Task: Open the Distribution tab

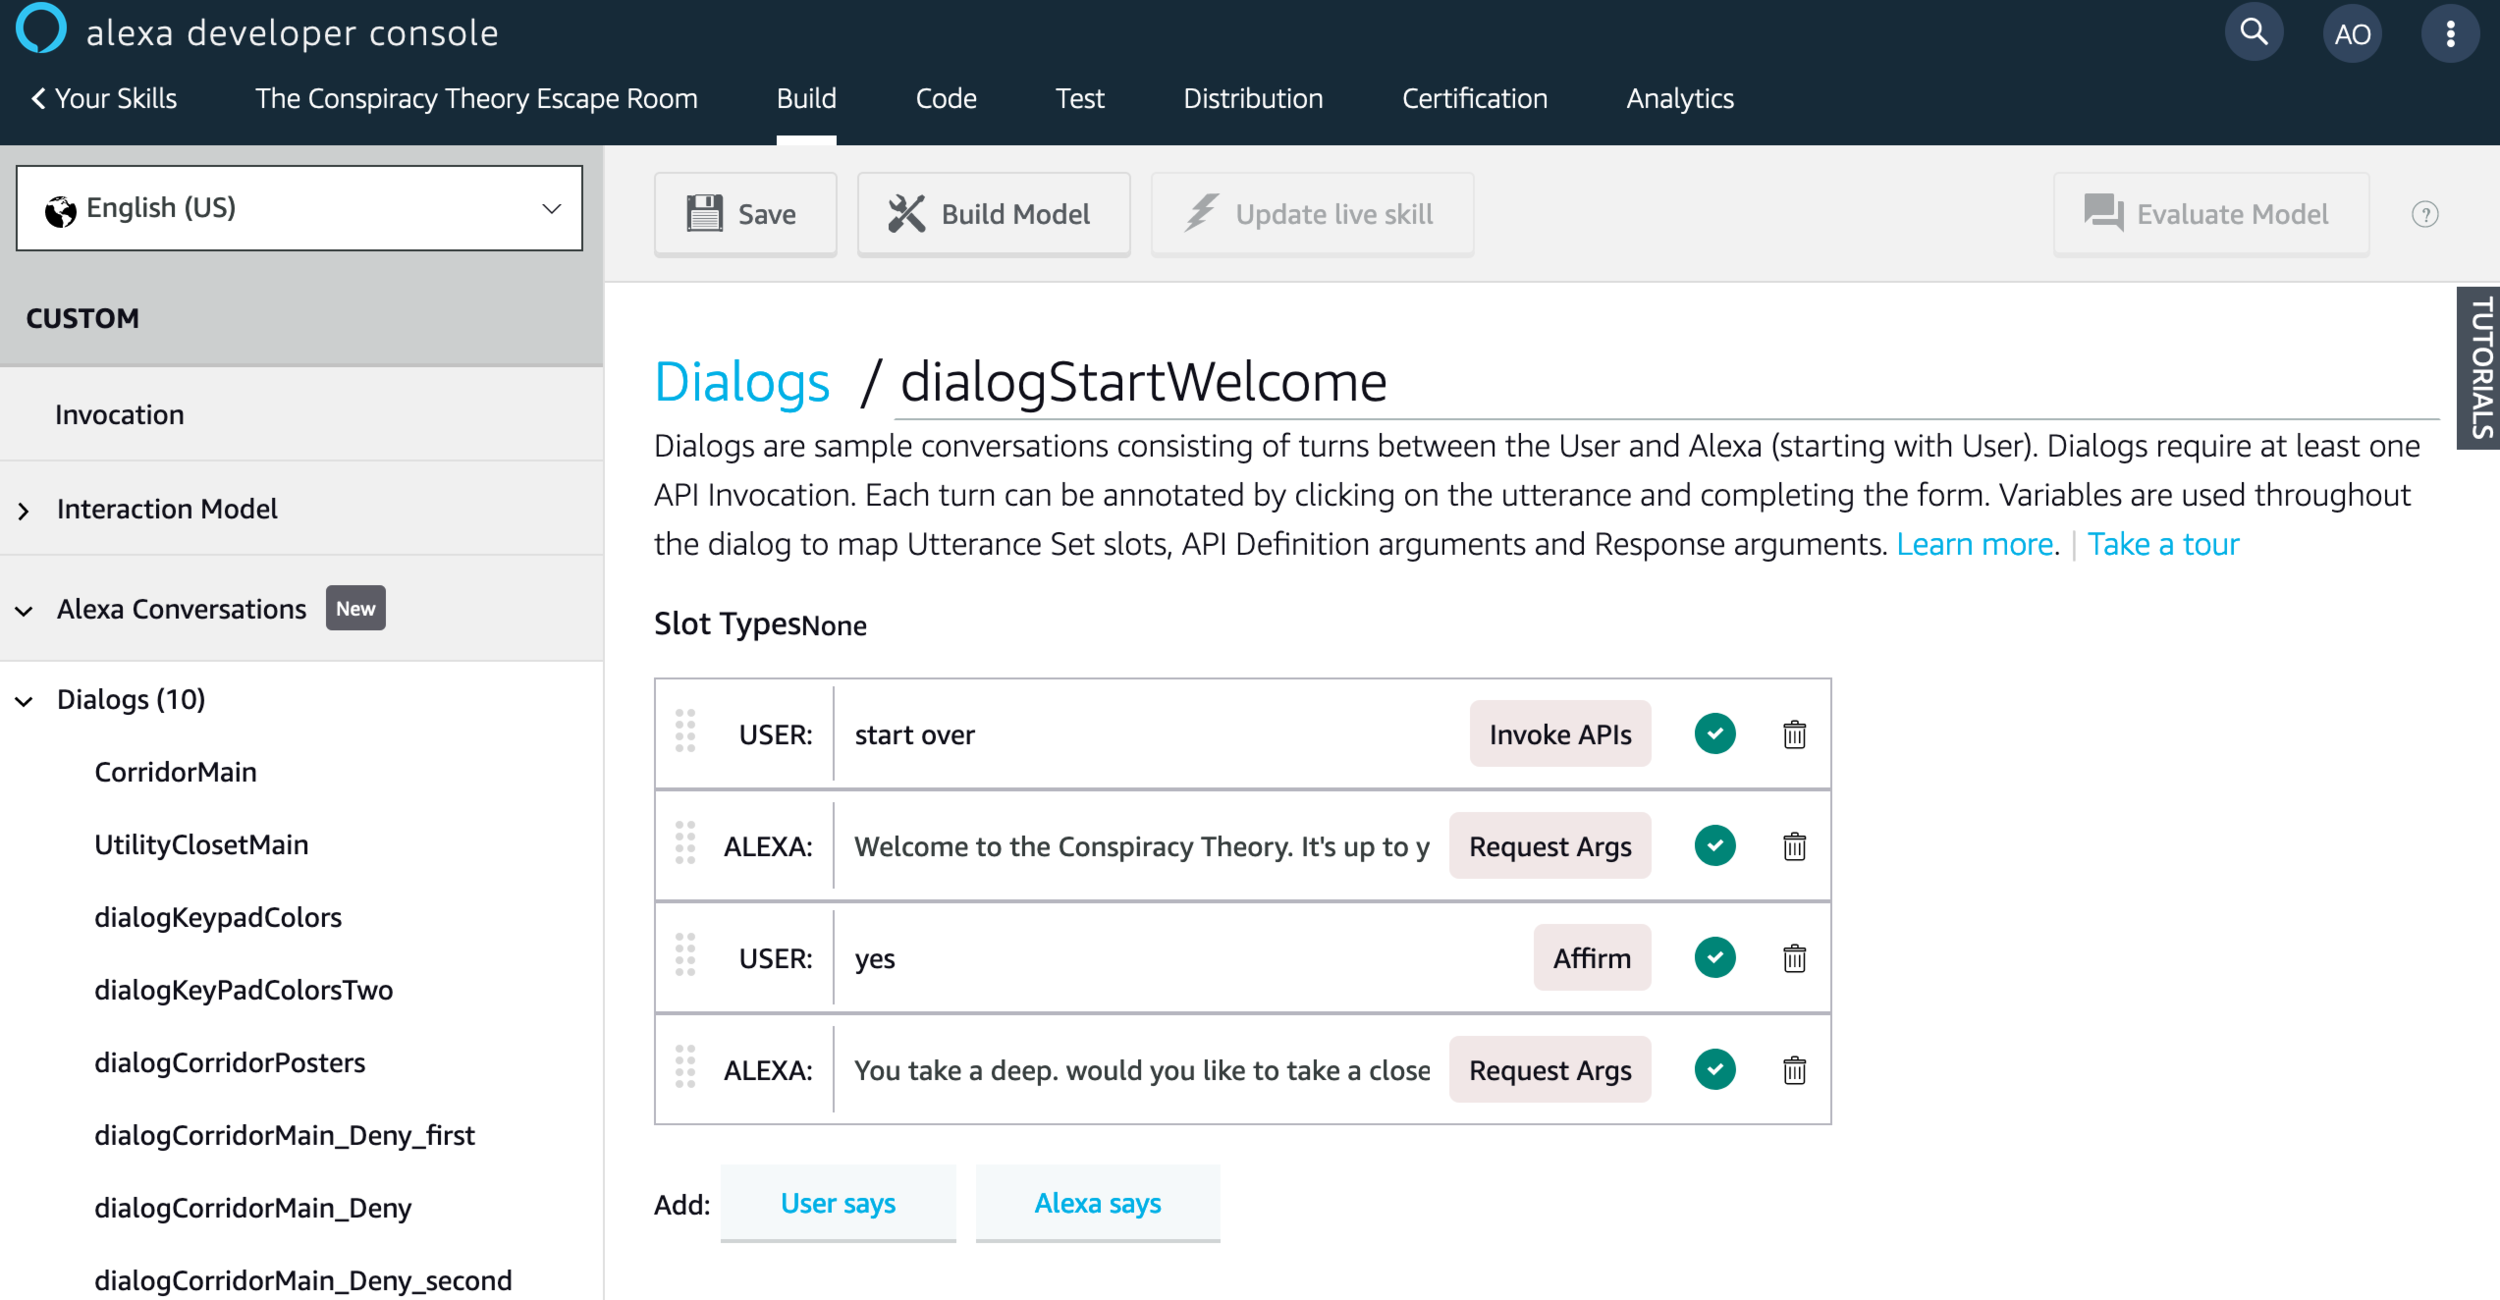Action: click(1252, 98)
